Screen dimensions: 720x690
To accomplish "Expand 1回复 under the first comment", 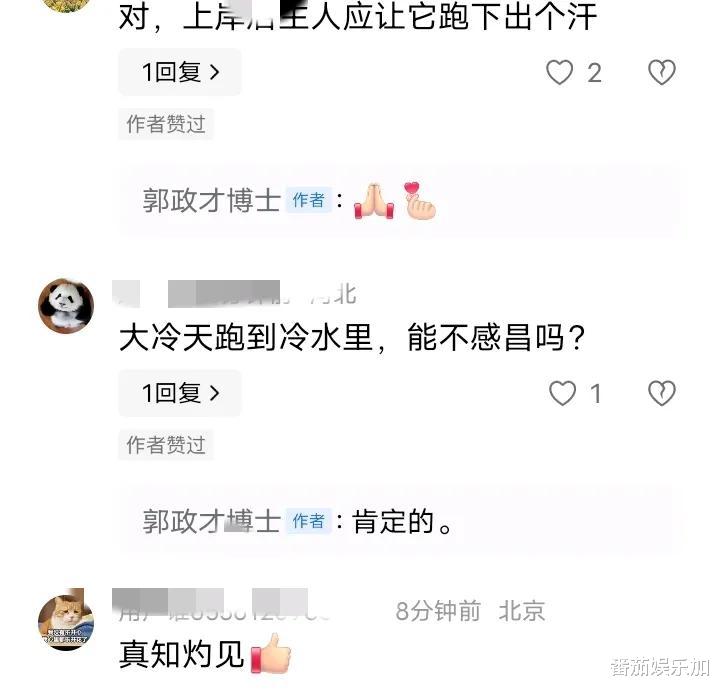I will coord(180,72).
